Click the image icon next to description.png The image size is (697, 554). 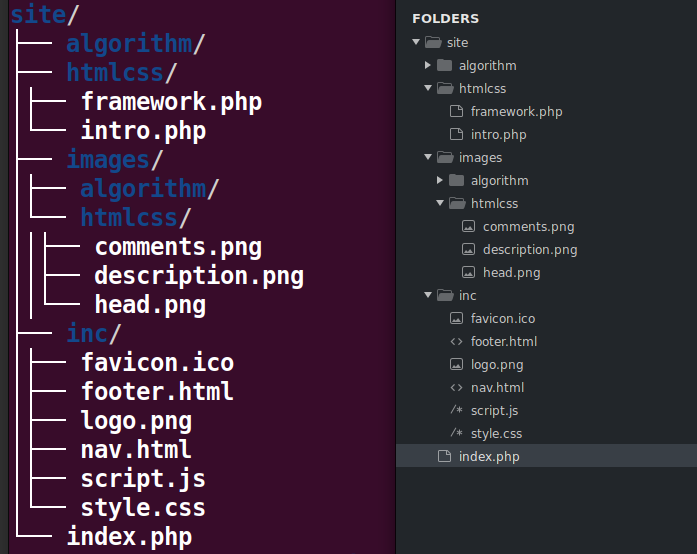click(468, 250)
